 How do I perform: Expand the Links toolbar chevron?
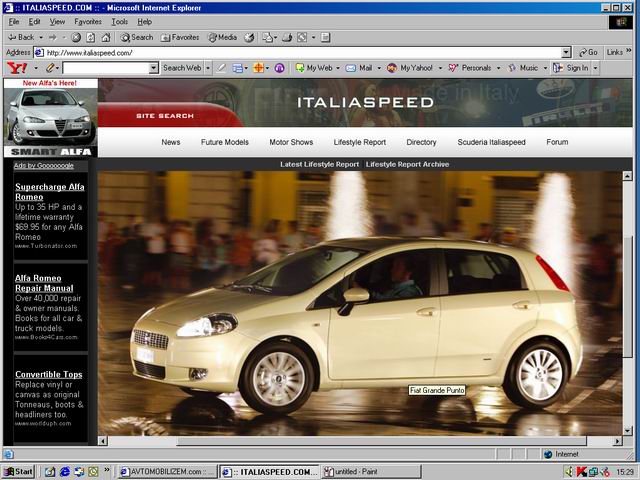(x=629, y=51)
